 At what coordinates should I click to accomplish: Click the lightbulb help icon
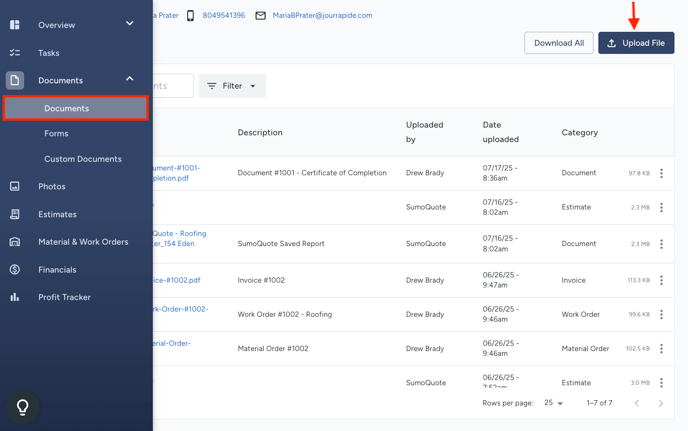pyautogui.click(x=22, y=407)
